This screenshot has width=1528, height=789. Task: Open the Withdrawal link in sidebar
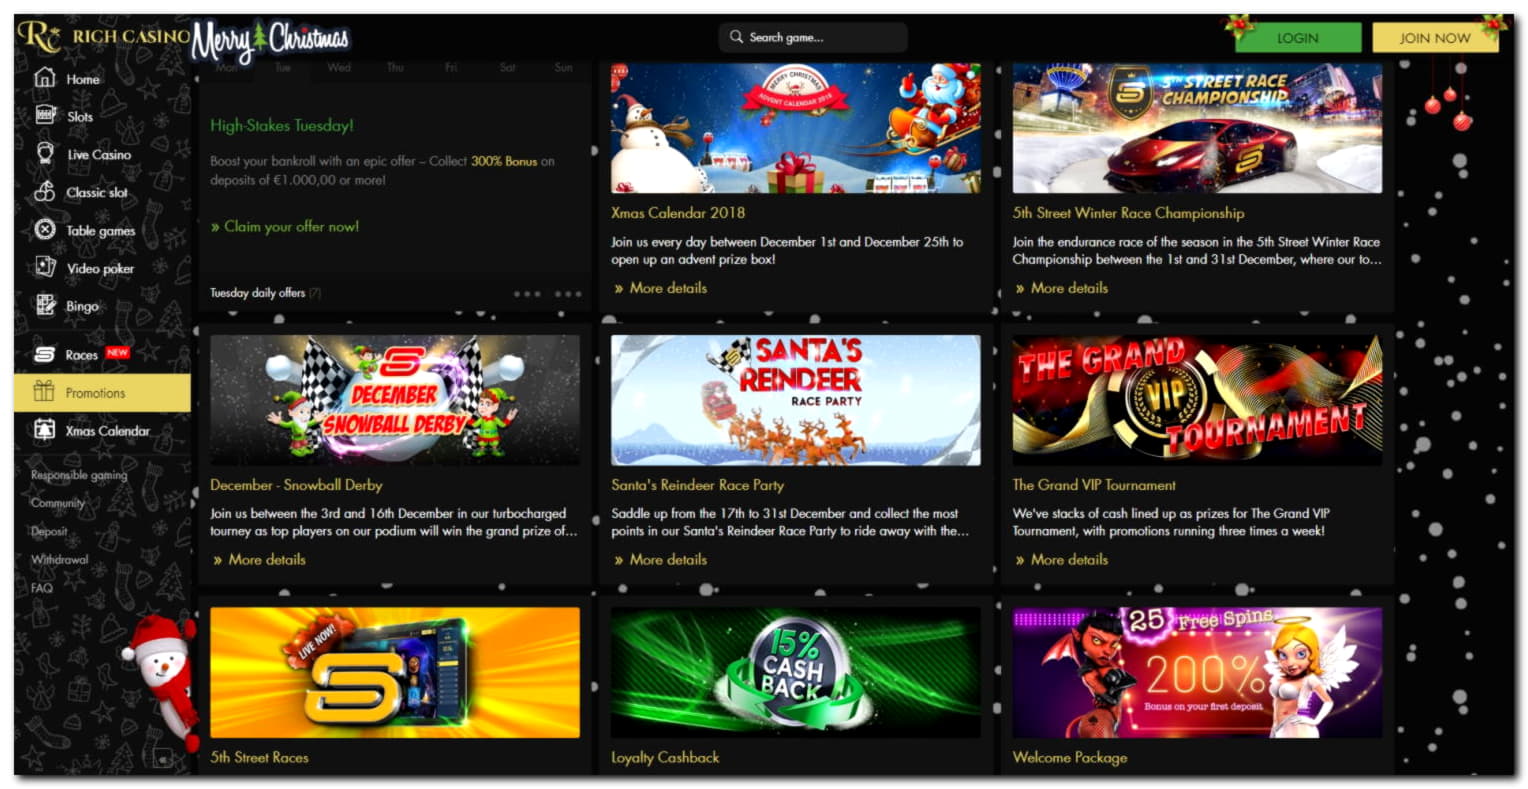60,560
